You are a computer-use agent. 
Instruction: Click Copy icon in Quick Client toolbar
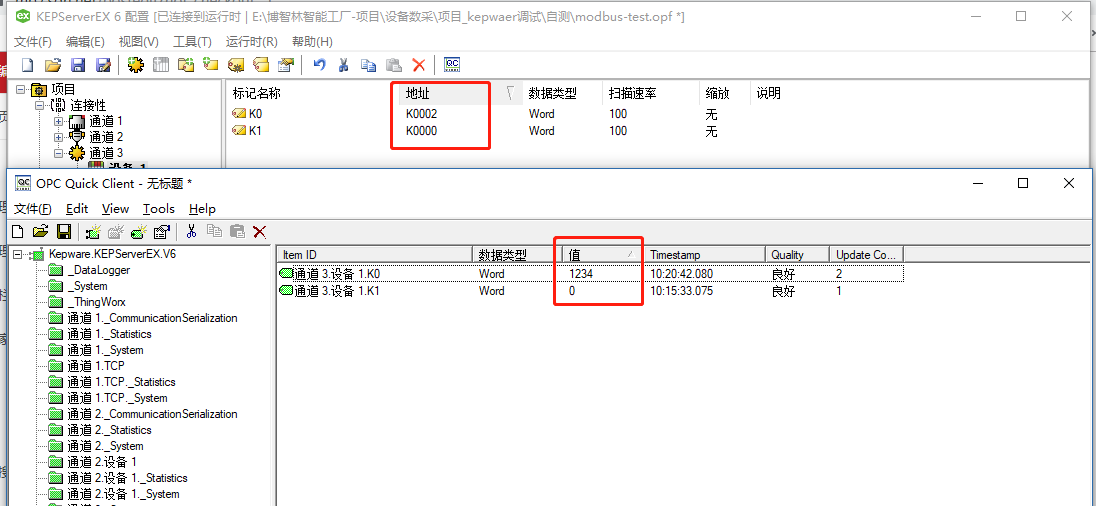[x=215, y=231]
